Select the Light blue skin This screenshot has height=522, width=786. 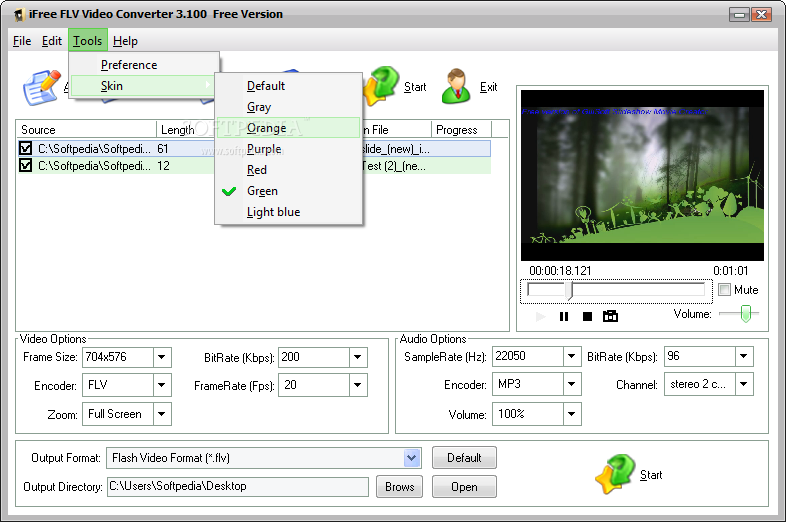[x=288, y=212]
